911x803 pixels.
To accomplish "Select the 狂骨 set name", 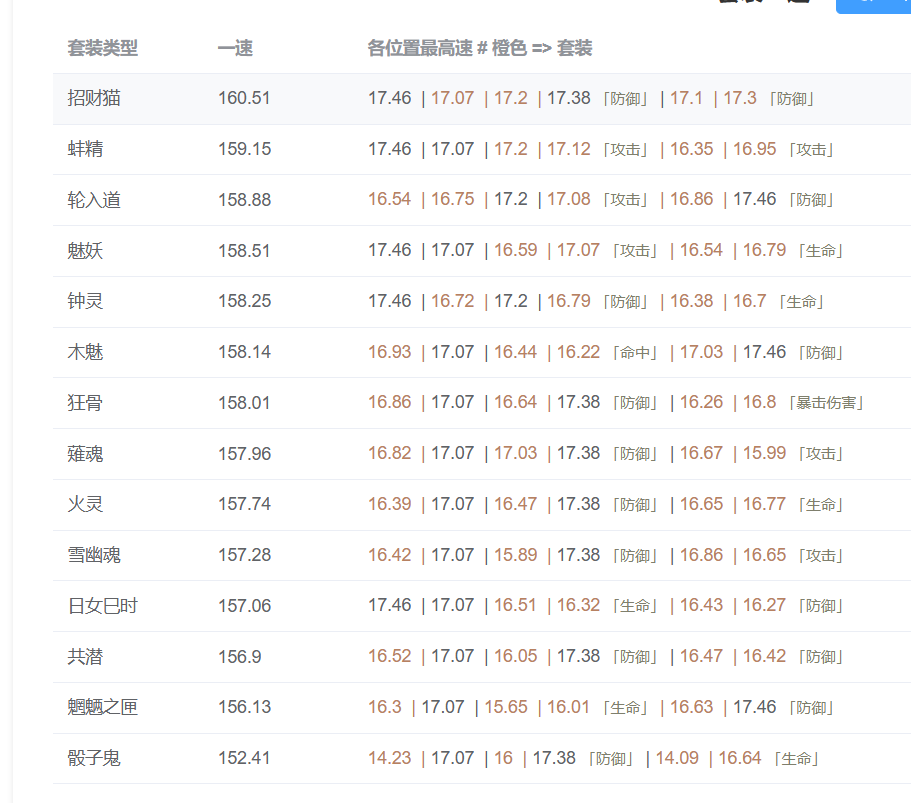I will click(85, 403).
